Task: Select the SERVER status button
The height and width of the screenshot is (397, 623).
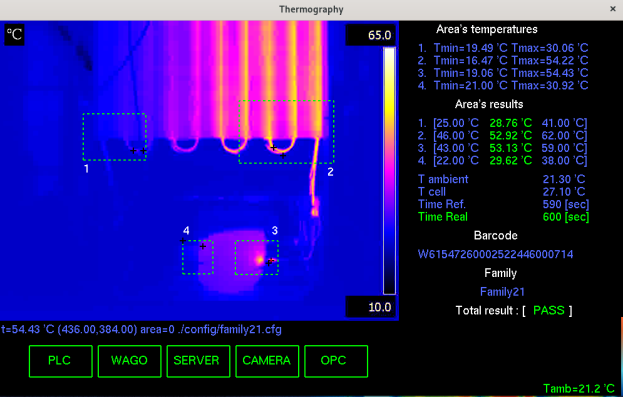Action: [x=198, y=361]
